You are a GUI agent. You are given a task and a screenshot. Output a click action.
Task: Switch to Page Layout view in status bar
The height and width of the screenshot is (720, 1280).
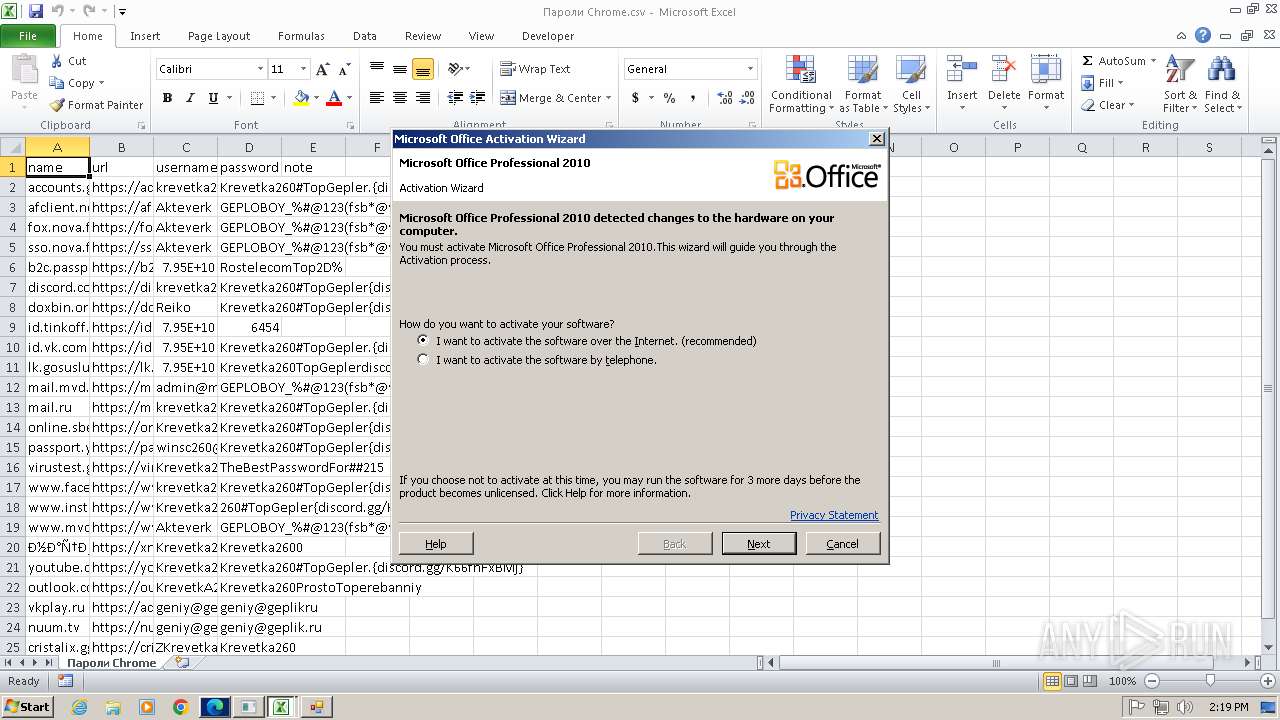coord(1072,681)
